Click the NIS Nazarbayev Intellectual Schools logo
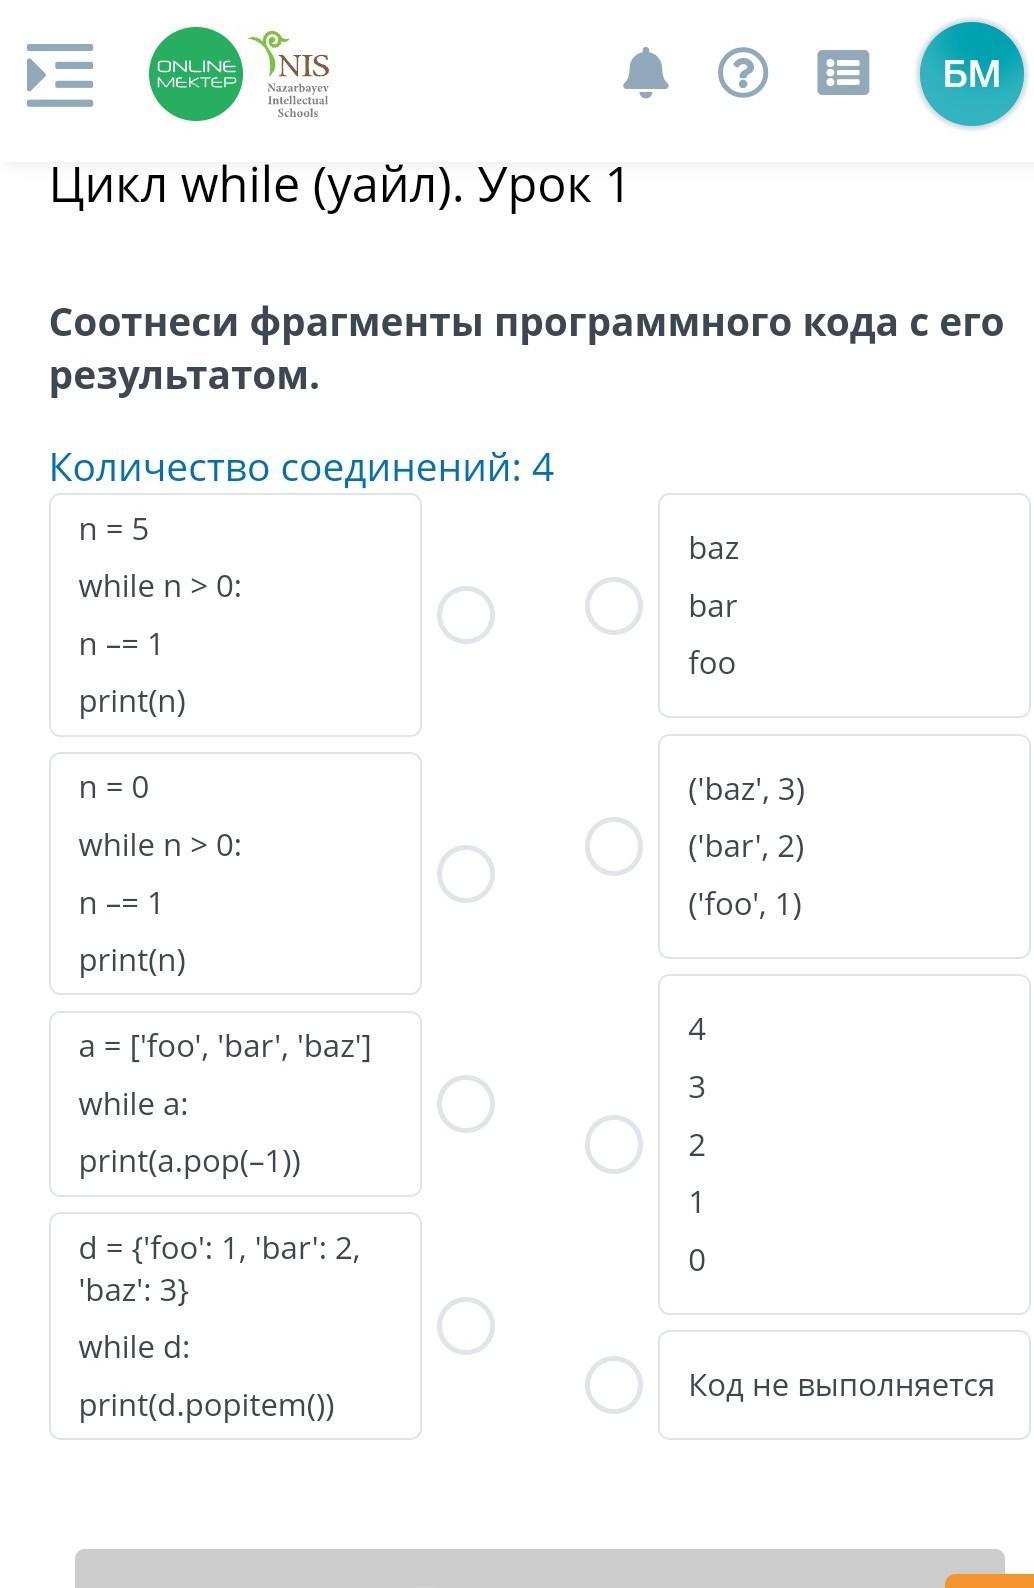 (x=297, y=75)
